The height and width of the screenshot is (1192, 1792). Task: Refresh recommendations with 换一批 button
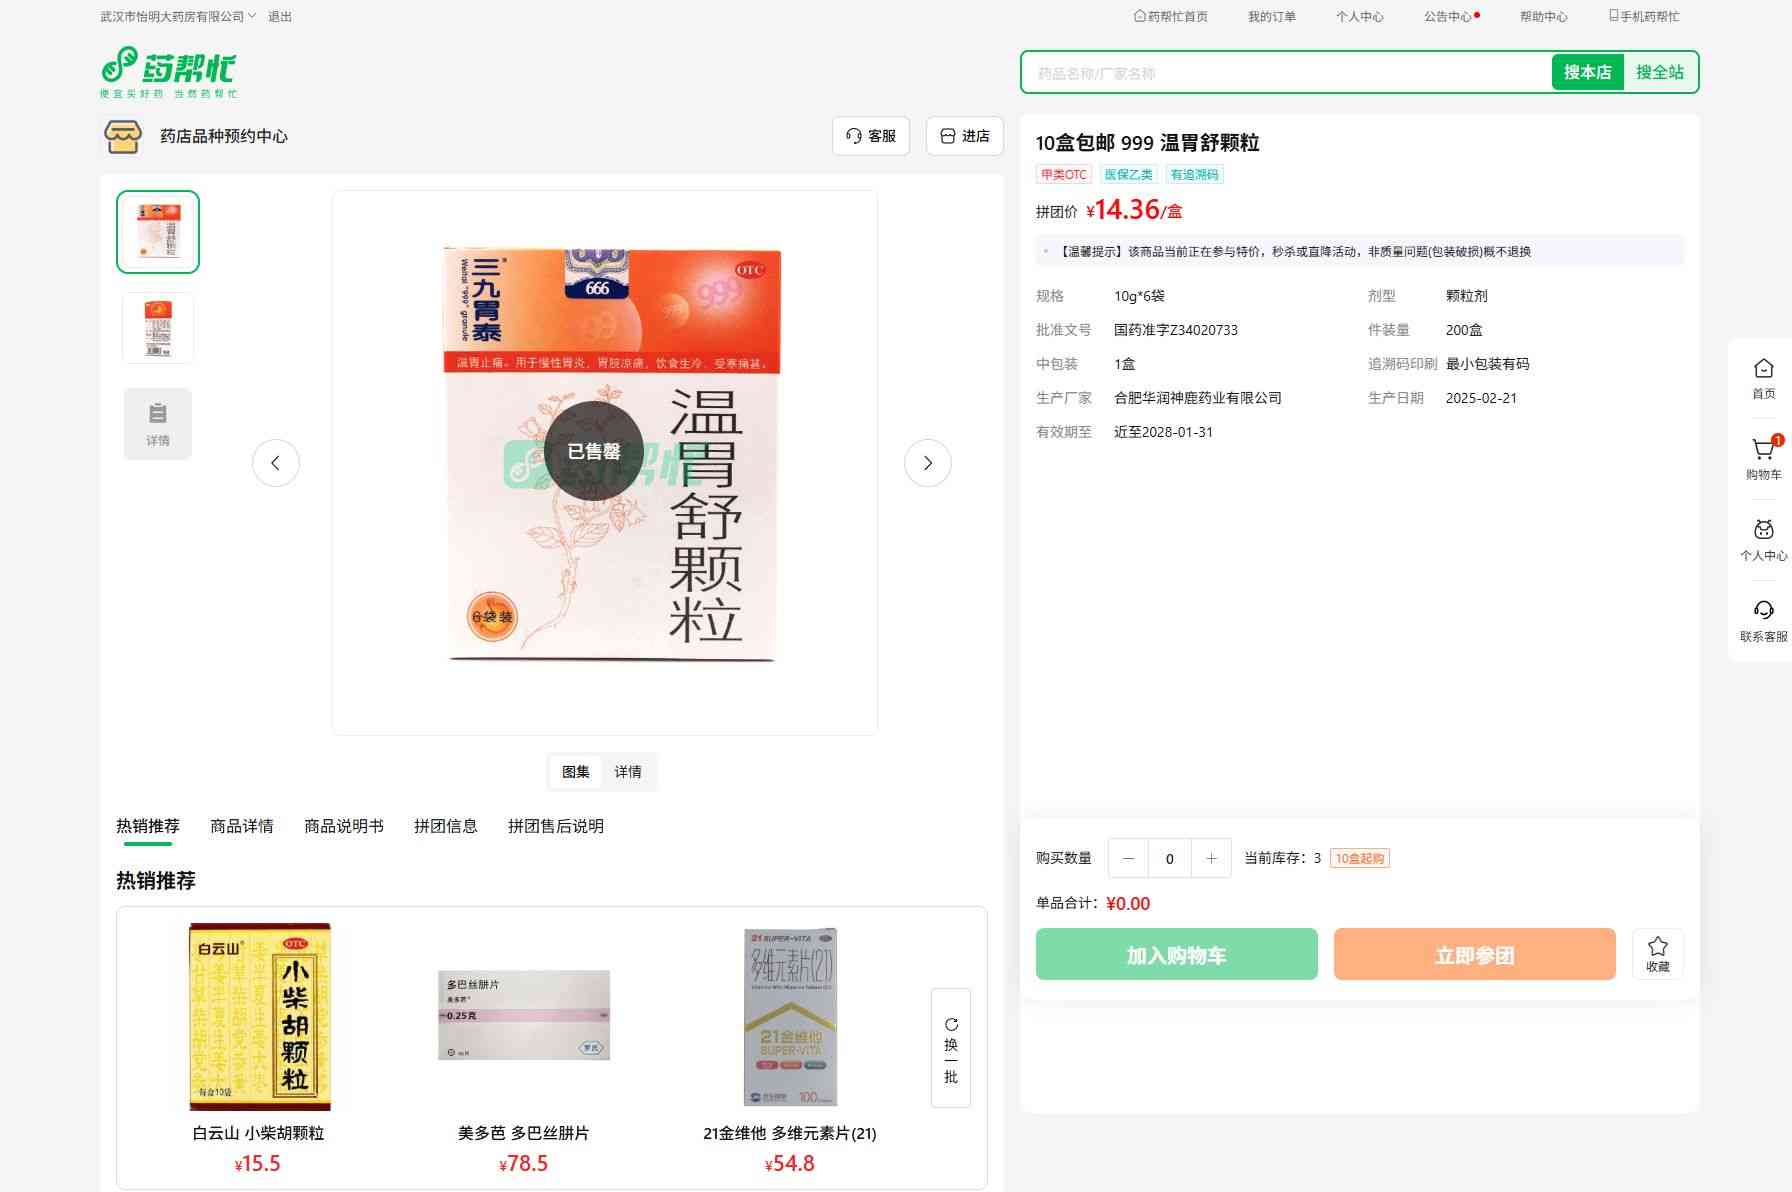[x=951, y=1048]
